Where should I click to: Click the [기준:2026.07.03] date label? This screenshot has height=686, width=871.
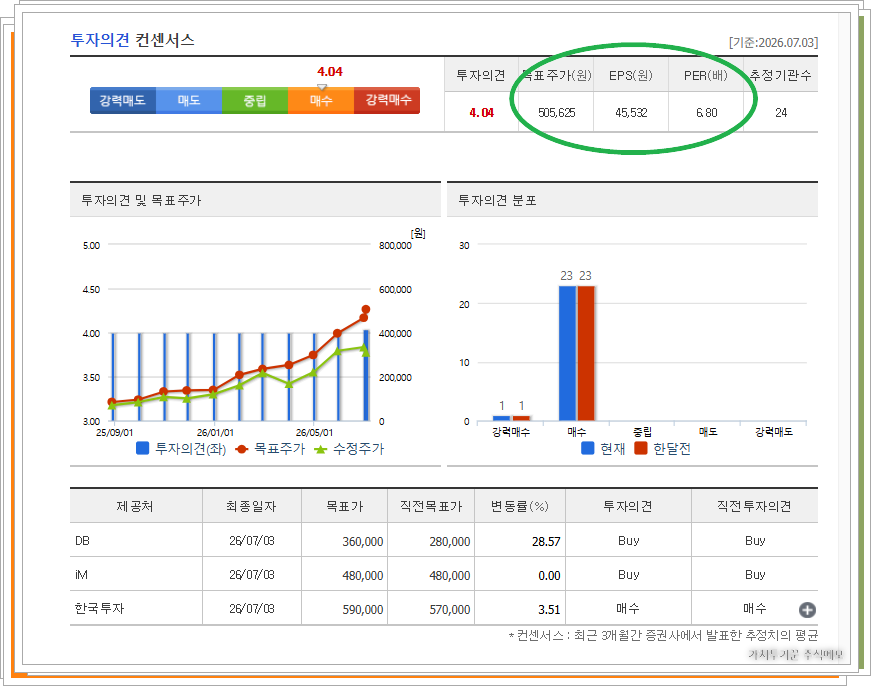click(773, 43)
